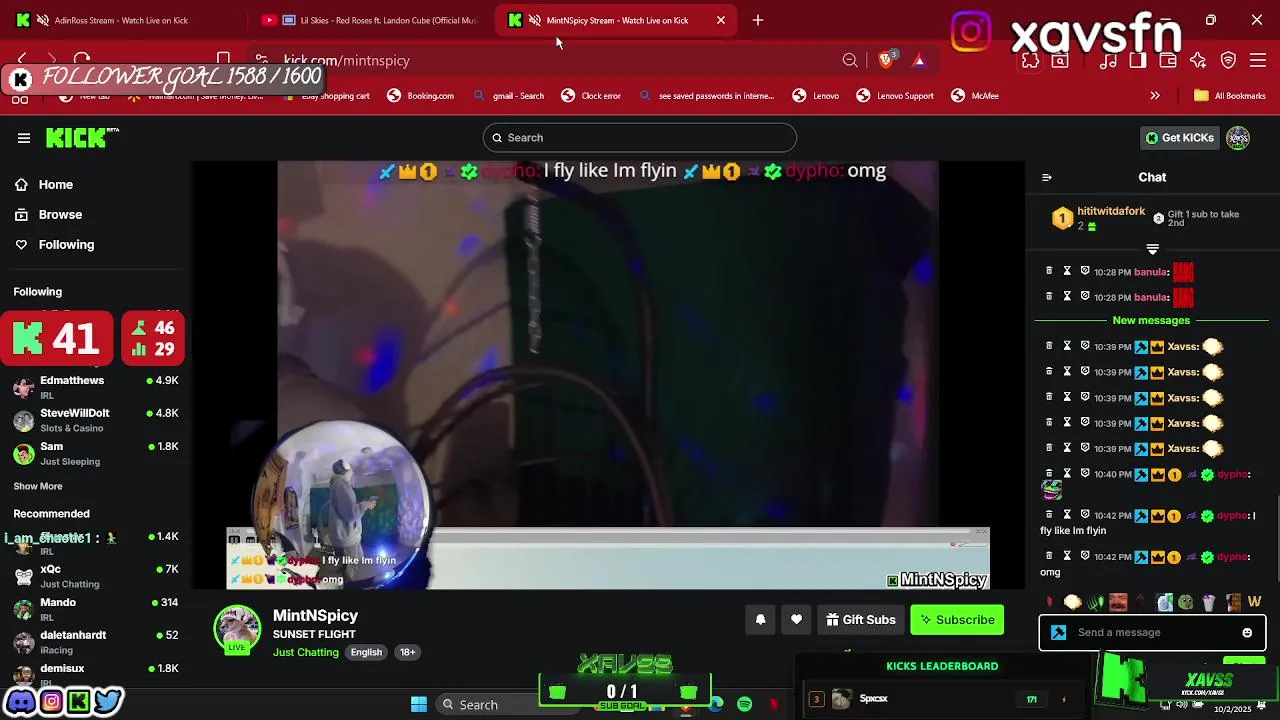Open MintNSpicy's live avatar
Screen dimensions: 1280x720
pyautogui.click(x=237, y=629)
